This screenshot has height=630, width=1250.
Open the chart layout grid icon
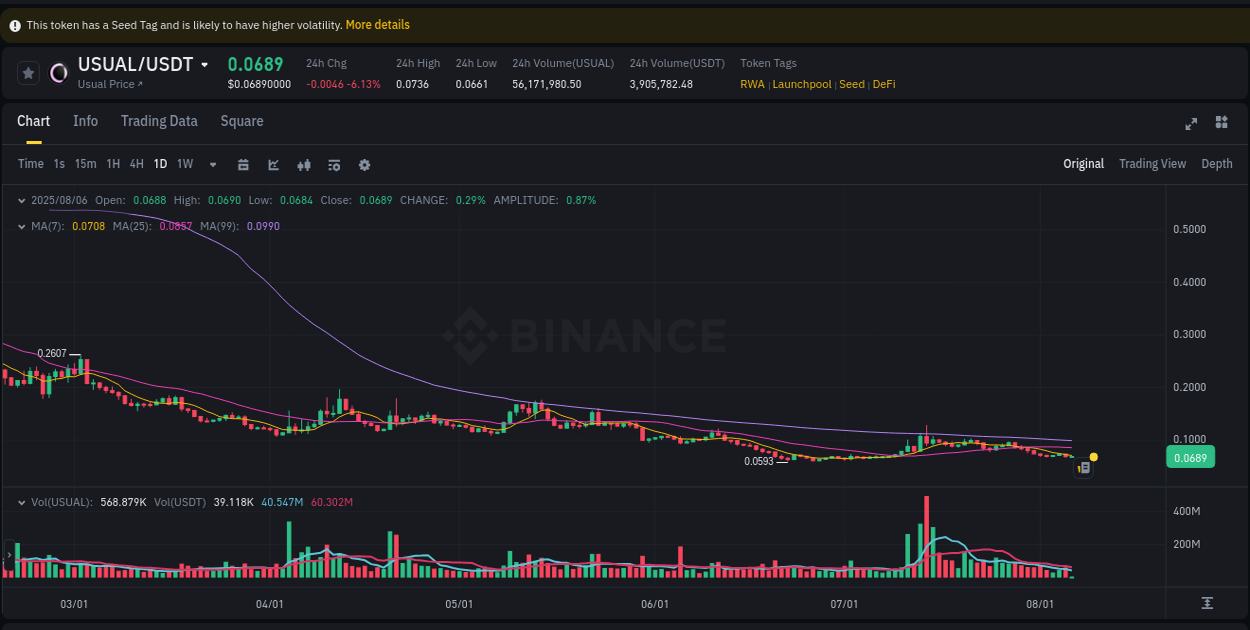pos(1221,122)
